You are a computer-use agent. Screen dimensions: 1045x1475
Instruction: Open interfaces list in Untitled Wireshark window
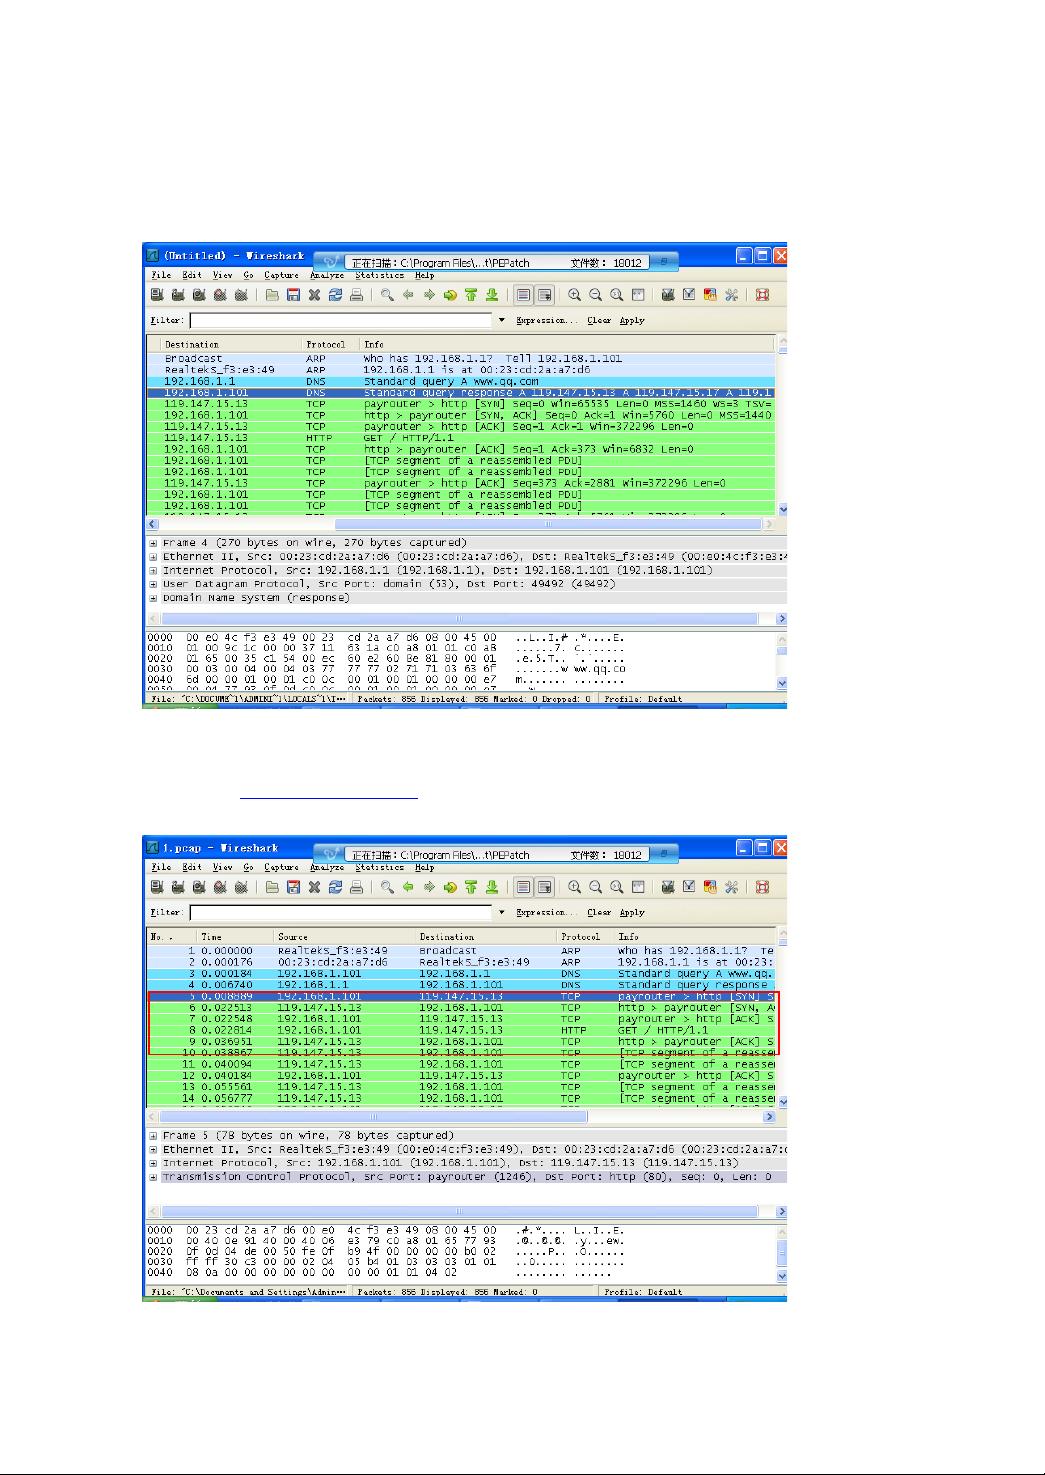point(157,295)
